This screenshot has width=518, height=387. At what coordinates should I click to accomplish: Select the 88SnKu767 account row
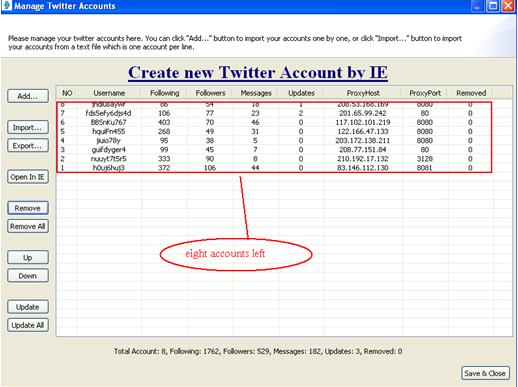(274, 122)
